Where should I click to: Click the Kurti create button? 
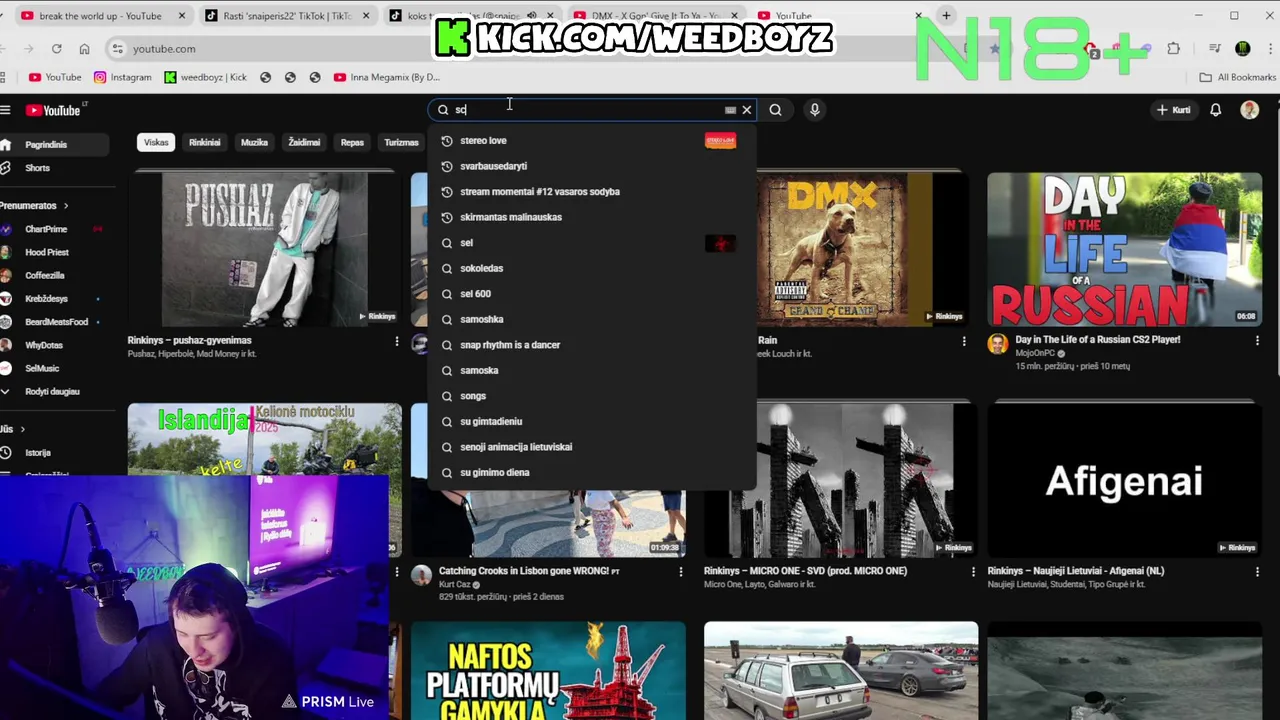(1174, 110)
